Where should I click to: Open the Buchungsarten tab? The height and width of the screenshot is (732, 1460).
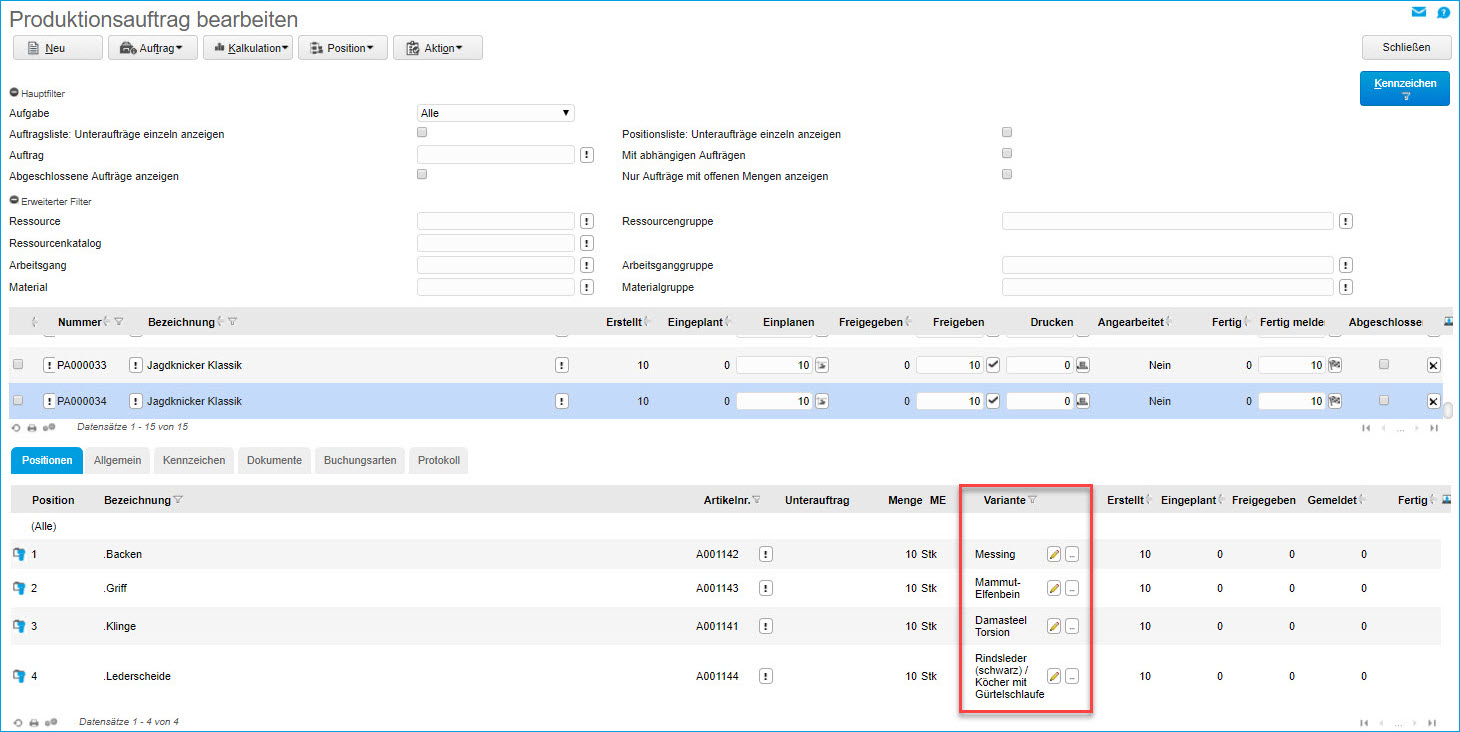pyautogui.click(x=360, y=460)
